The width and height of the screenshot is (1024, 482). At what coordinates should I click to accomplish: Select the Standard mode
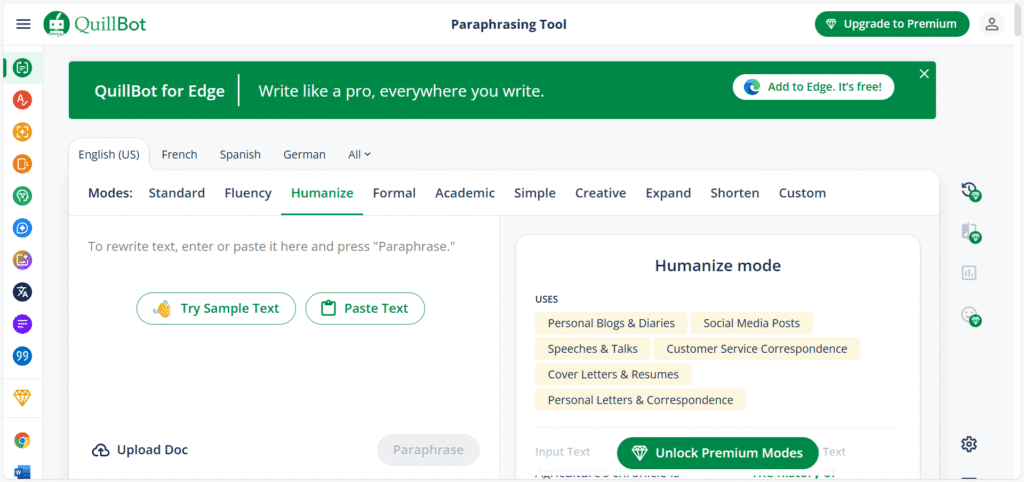pos(177,193)
